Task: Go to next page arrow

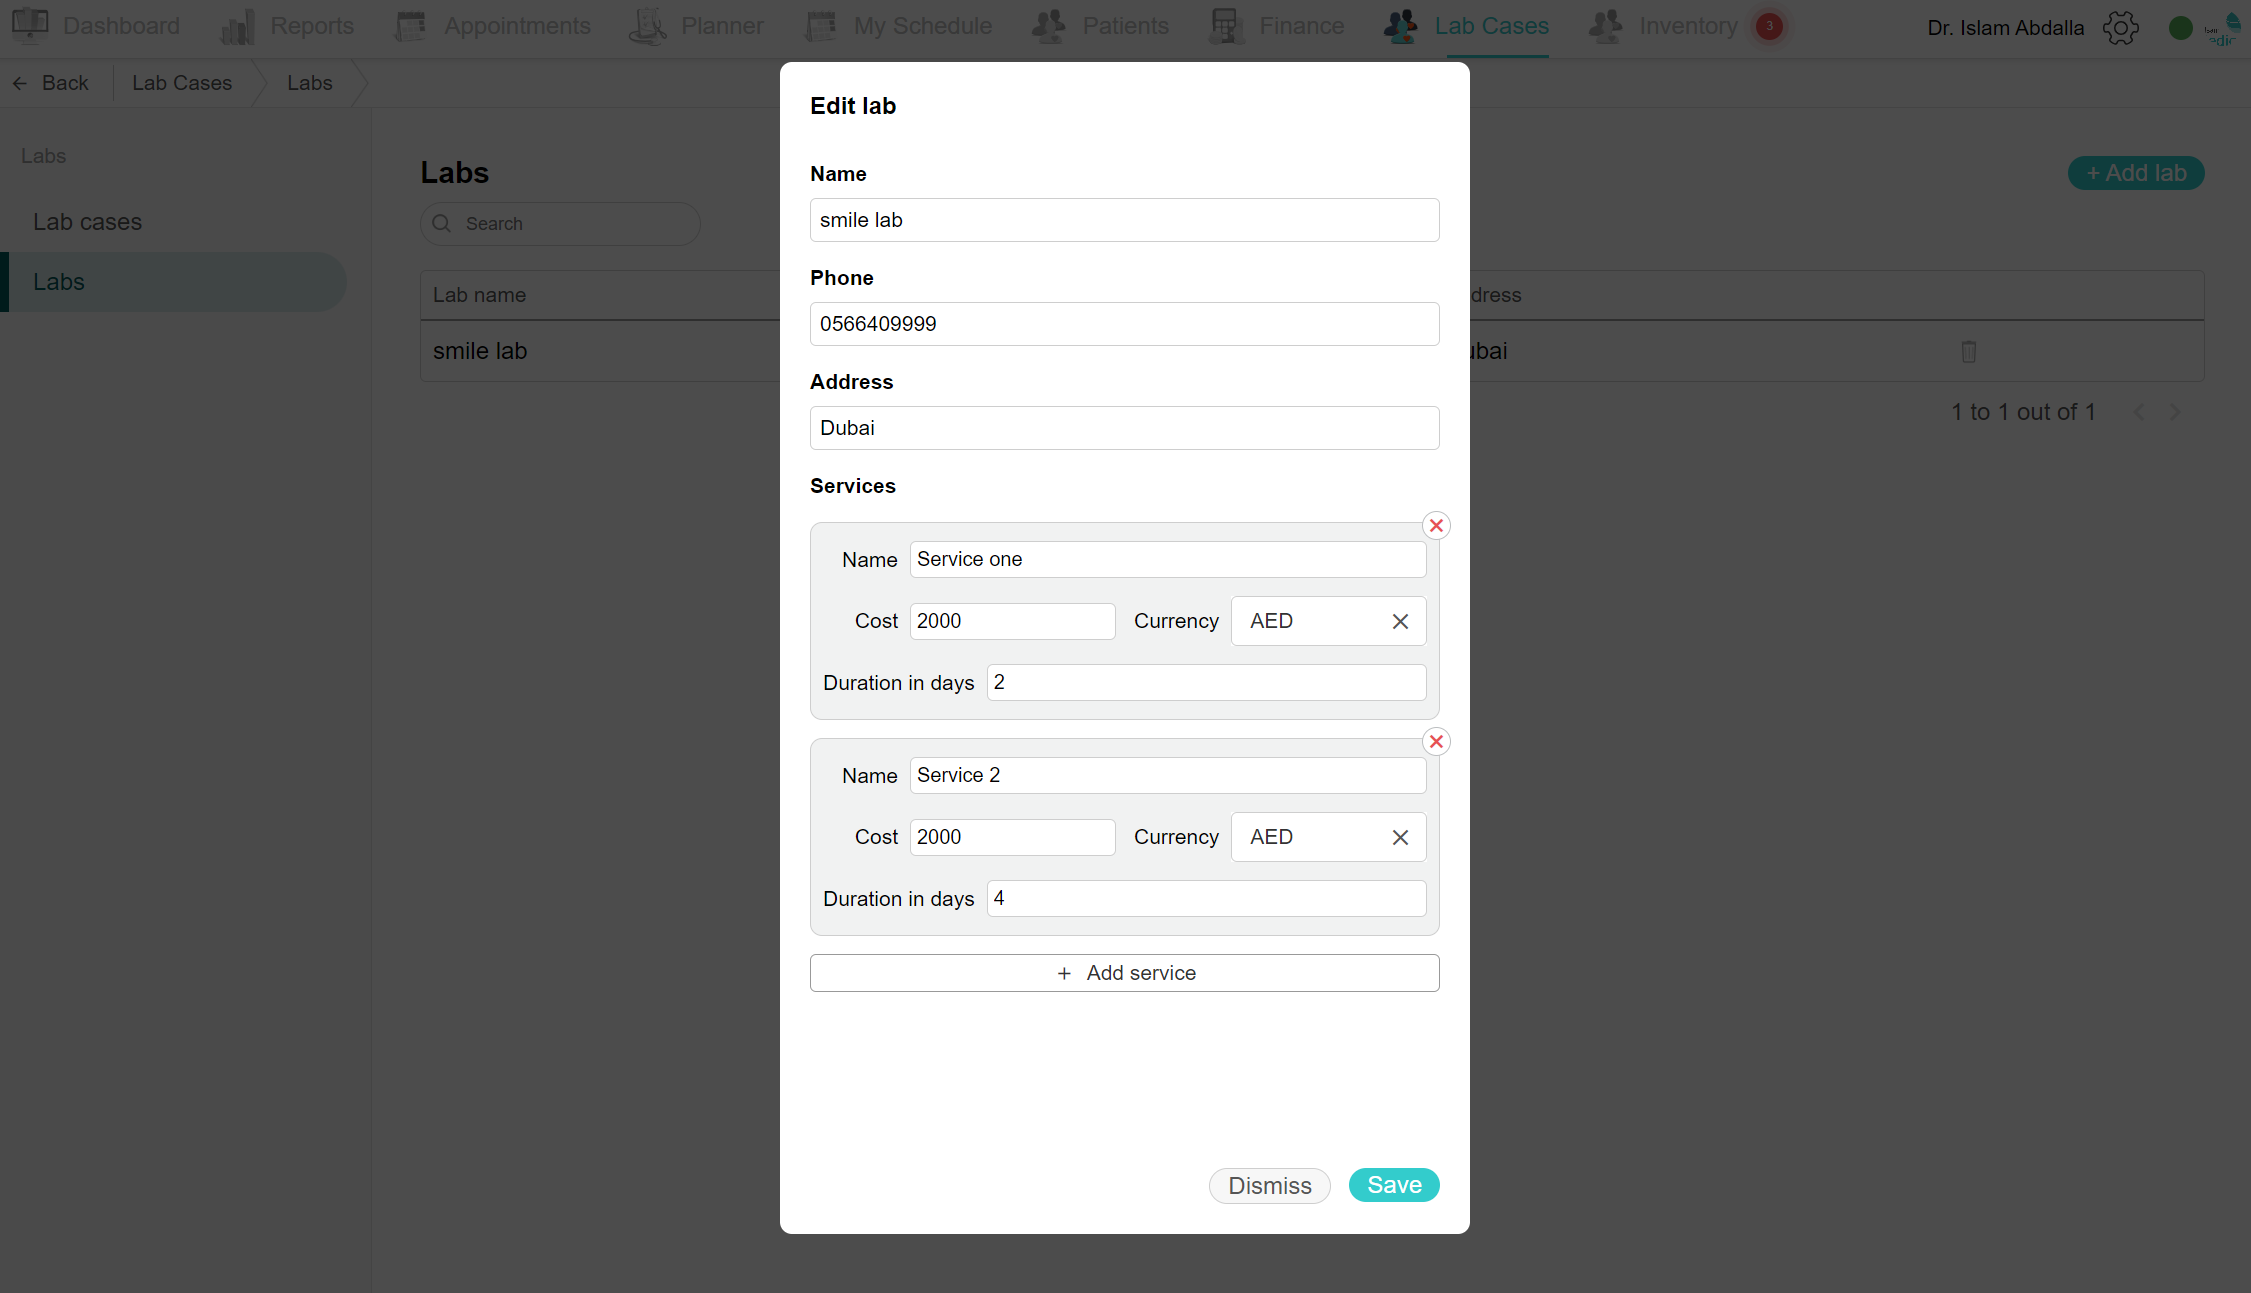Action: pyautogui.click(x=2175, y=412)
